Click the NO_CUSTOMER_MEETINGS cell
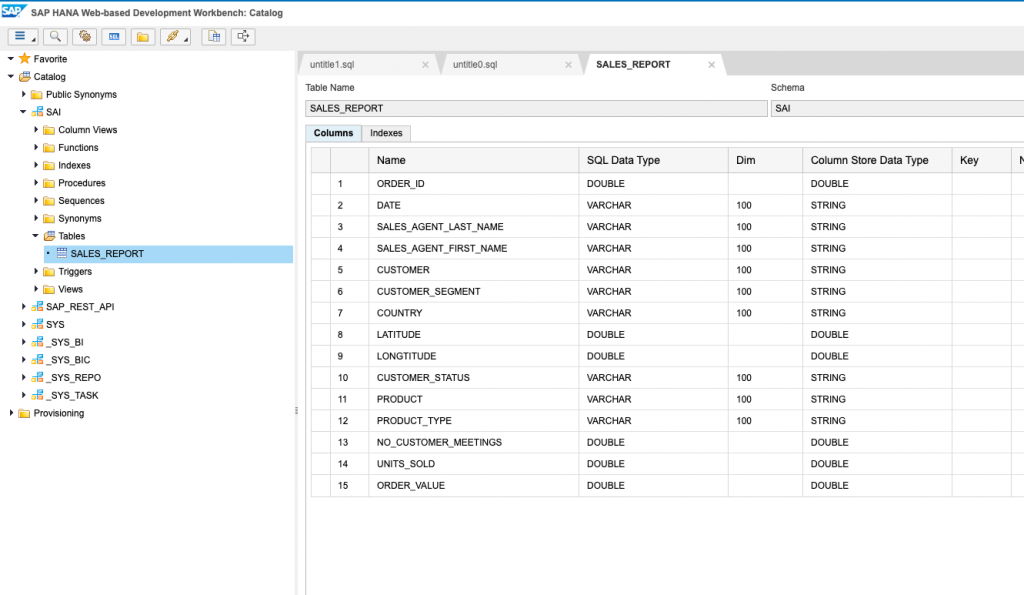 pos(473,442)
